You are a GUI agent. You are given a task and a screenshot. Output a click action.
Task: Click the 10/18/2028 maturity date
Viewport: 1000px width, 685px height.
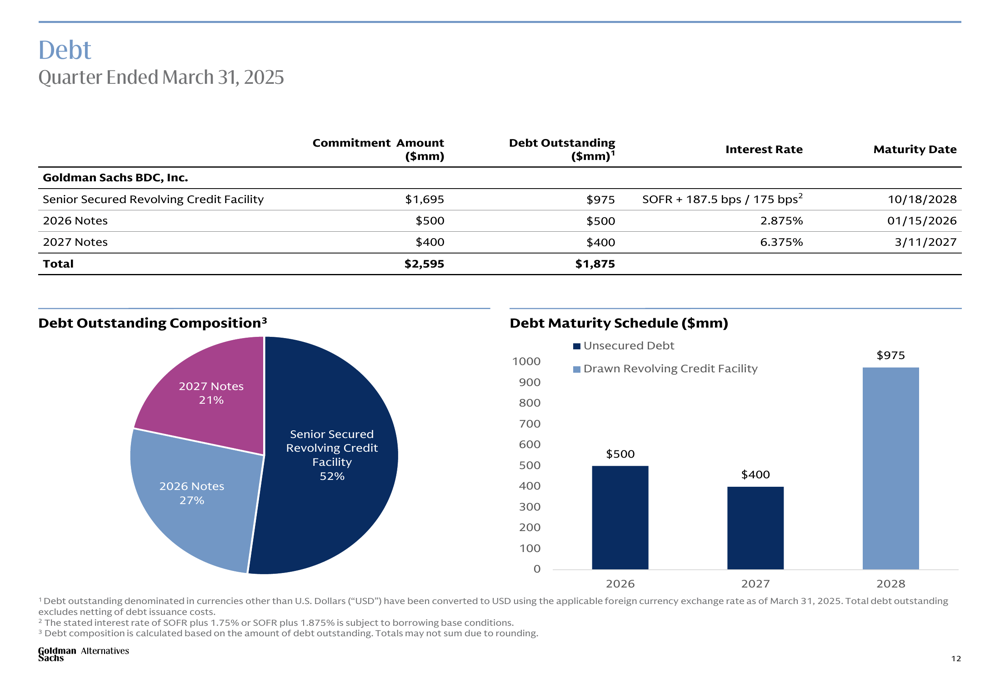(922, 200)
